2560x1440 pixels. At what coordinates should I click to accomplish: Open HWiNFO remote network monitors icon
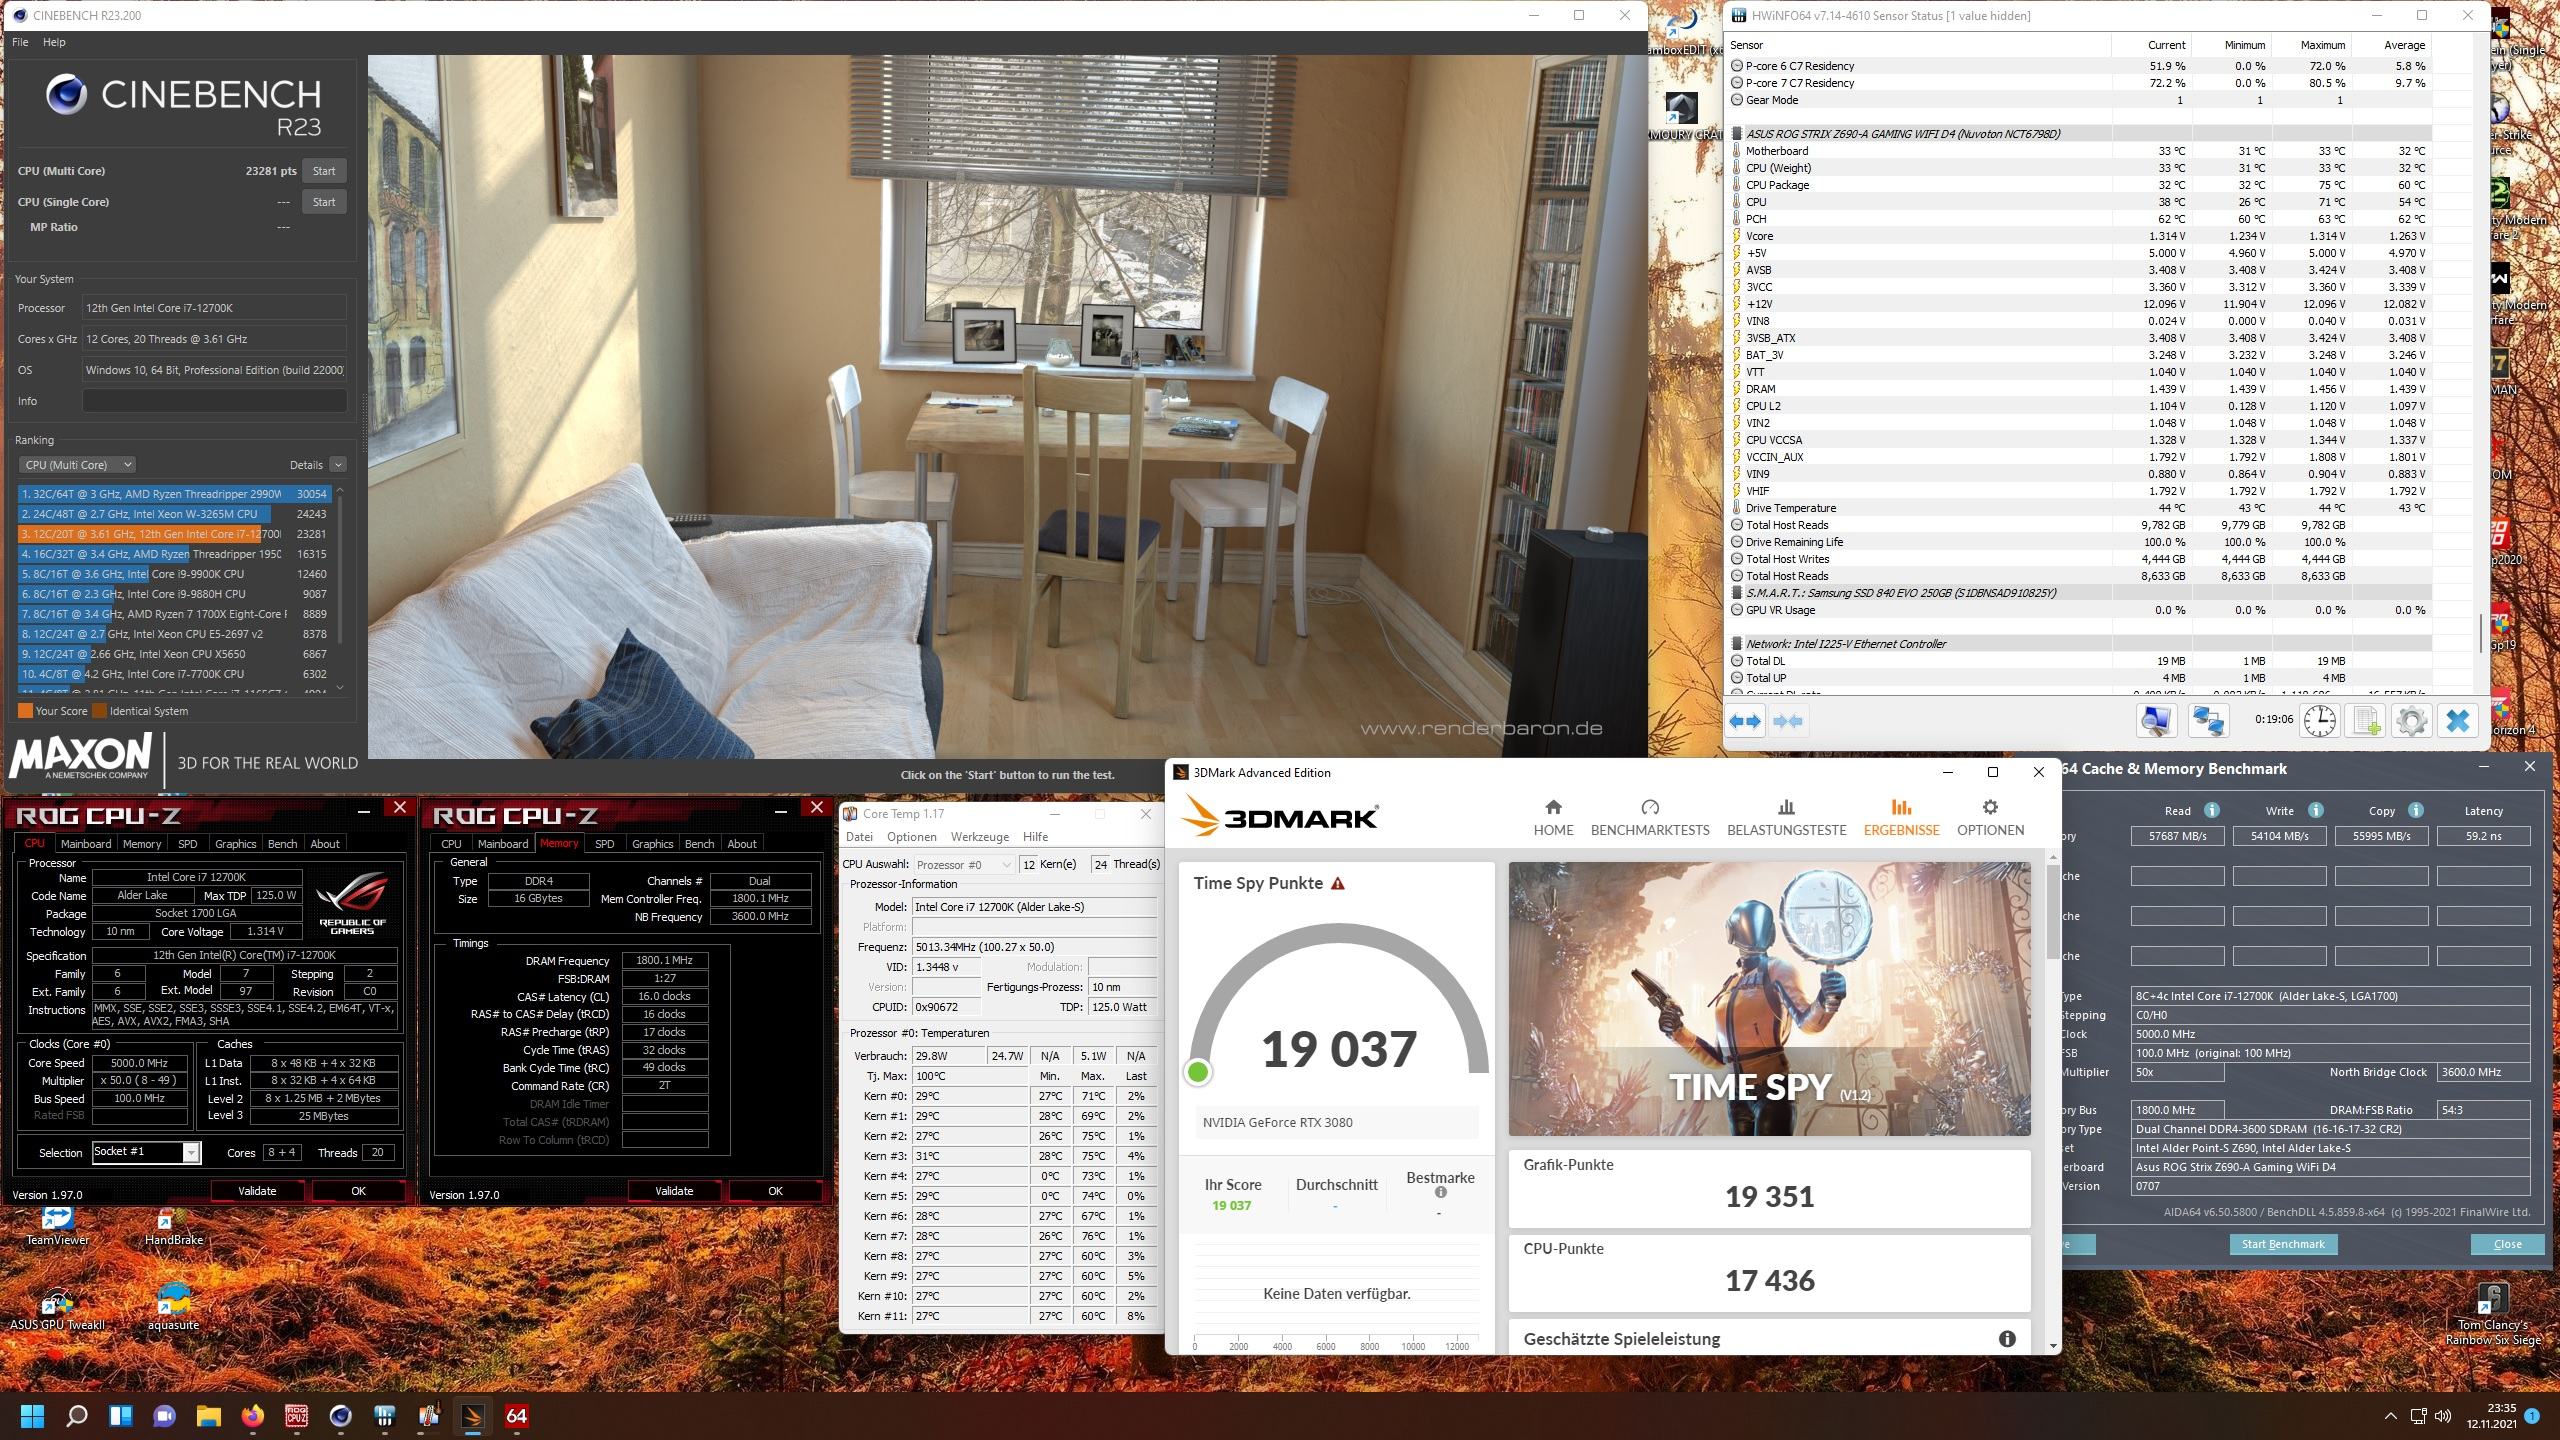(x=2208, y=721)
